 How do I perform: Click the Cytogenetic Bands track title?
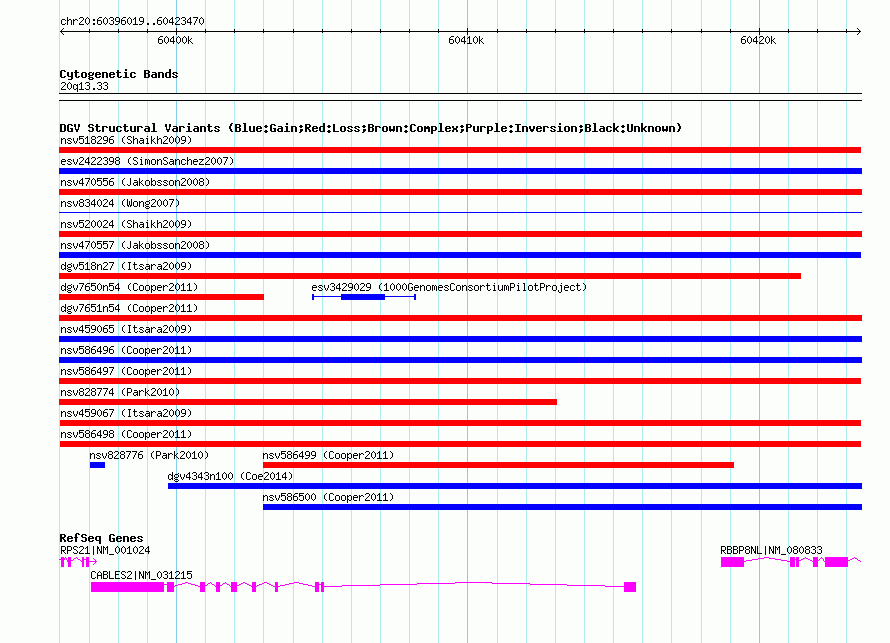tap(119, 74)
